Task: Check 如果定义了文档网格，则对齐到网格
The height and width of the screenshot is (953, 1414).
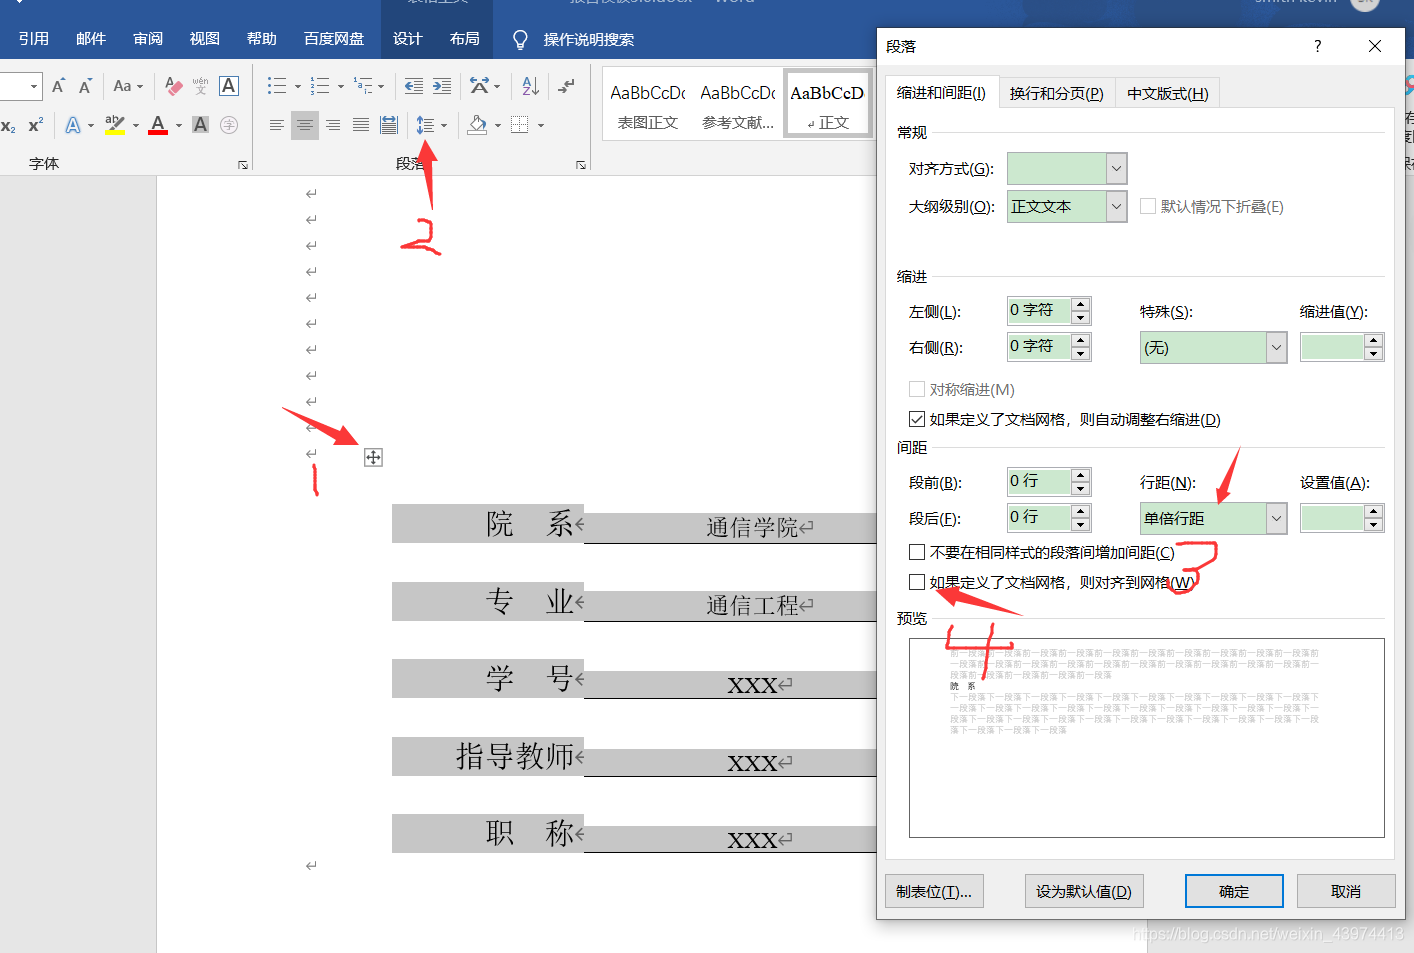Action: (917, 582)
